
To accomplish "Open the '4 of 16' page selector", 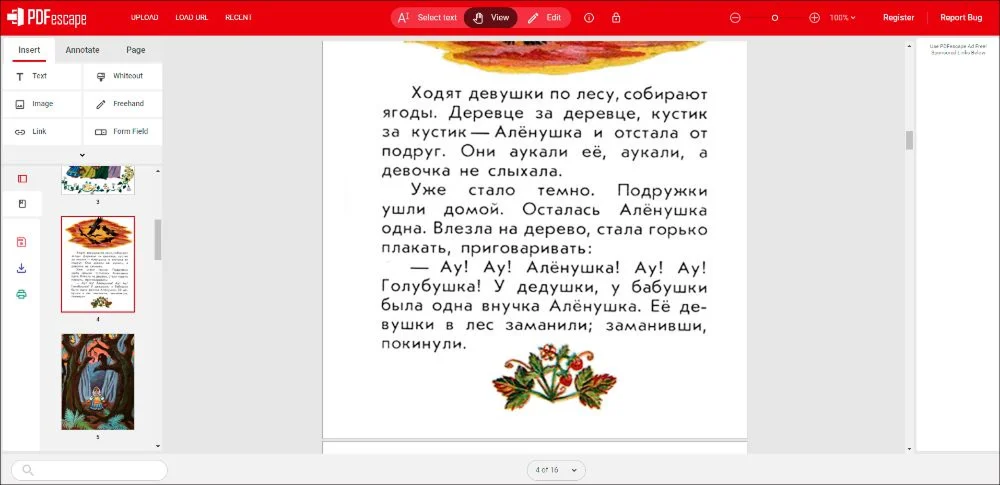I will click(556, 470).
